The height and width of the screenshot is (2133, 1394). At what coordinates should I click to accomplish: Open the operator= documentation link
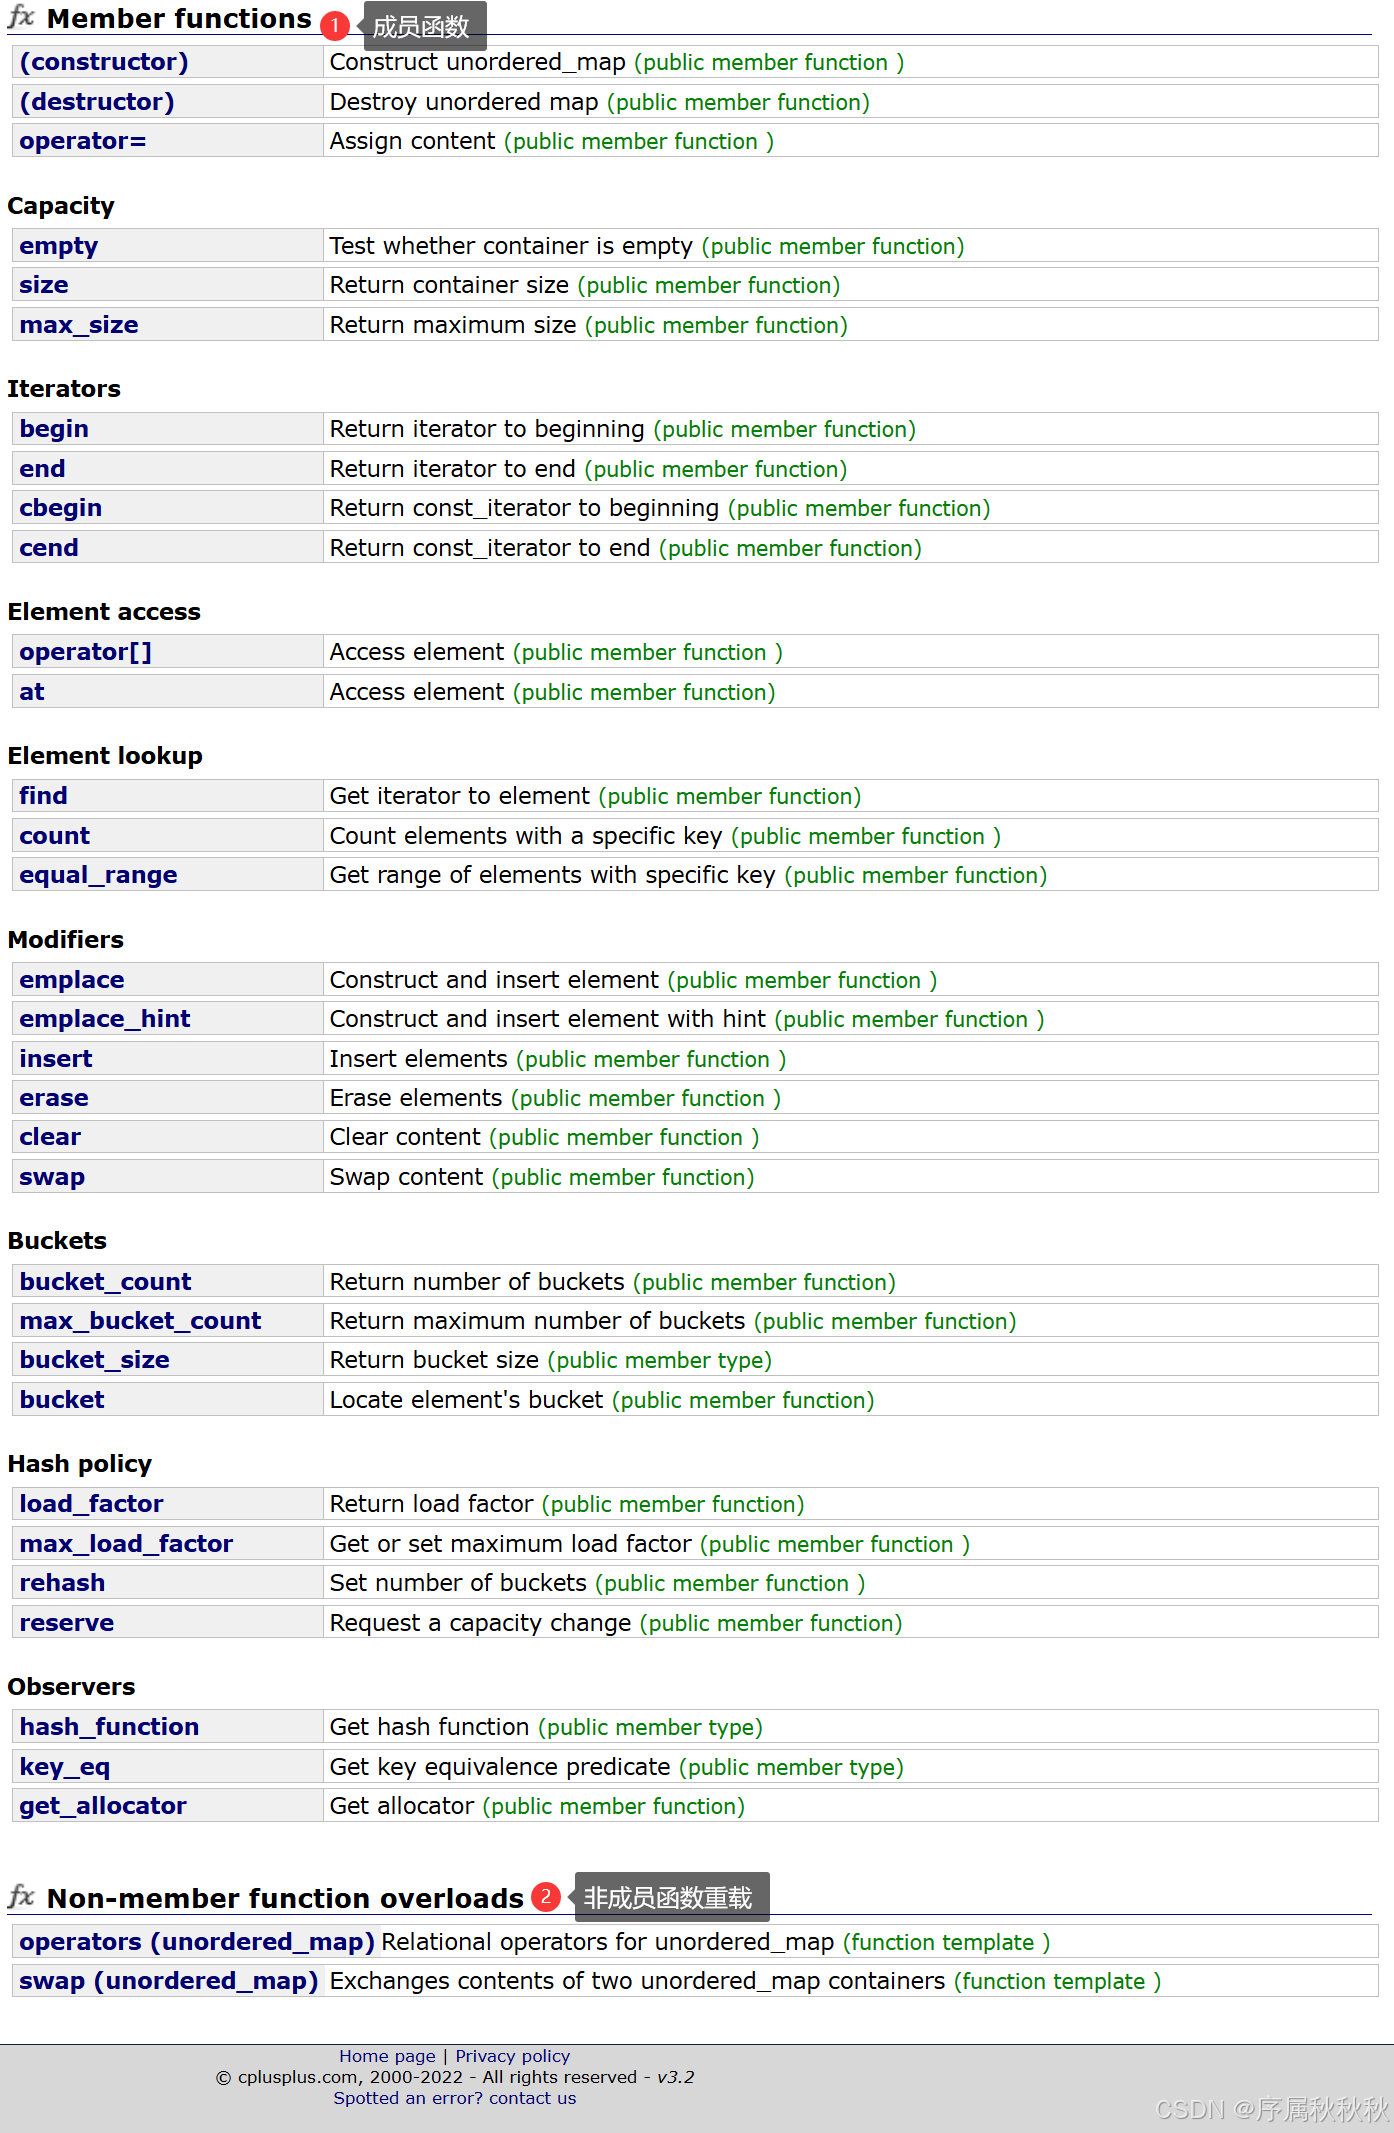point(83,141)
